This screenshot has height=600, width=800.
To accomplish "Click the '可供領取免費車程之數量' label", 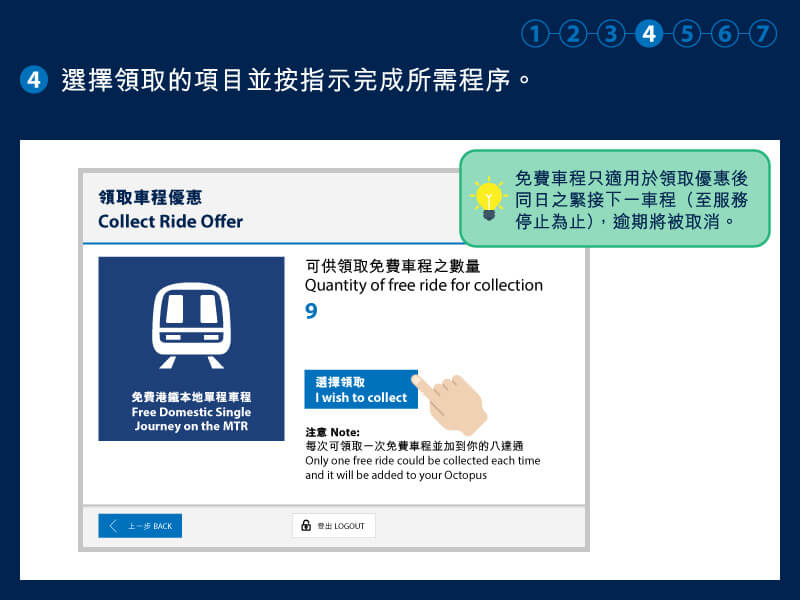I will pos(393,266).
